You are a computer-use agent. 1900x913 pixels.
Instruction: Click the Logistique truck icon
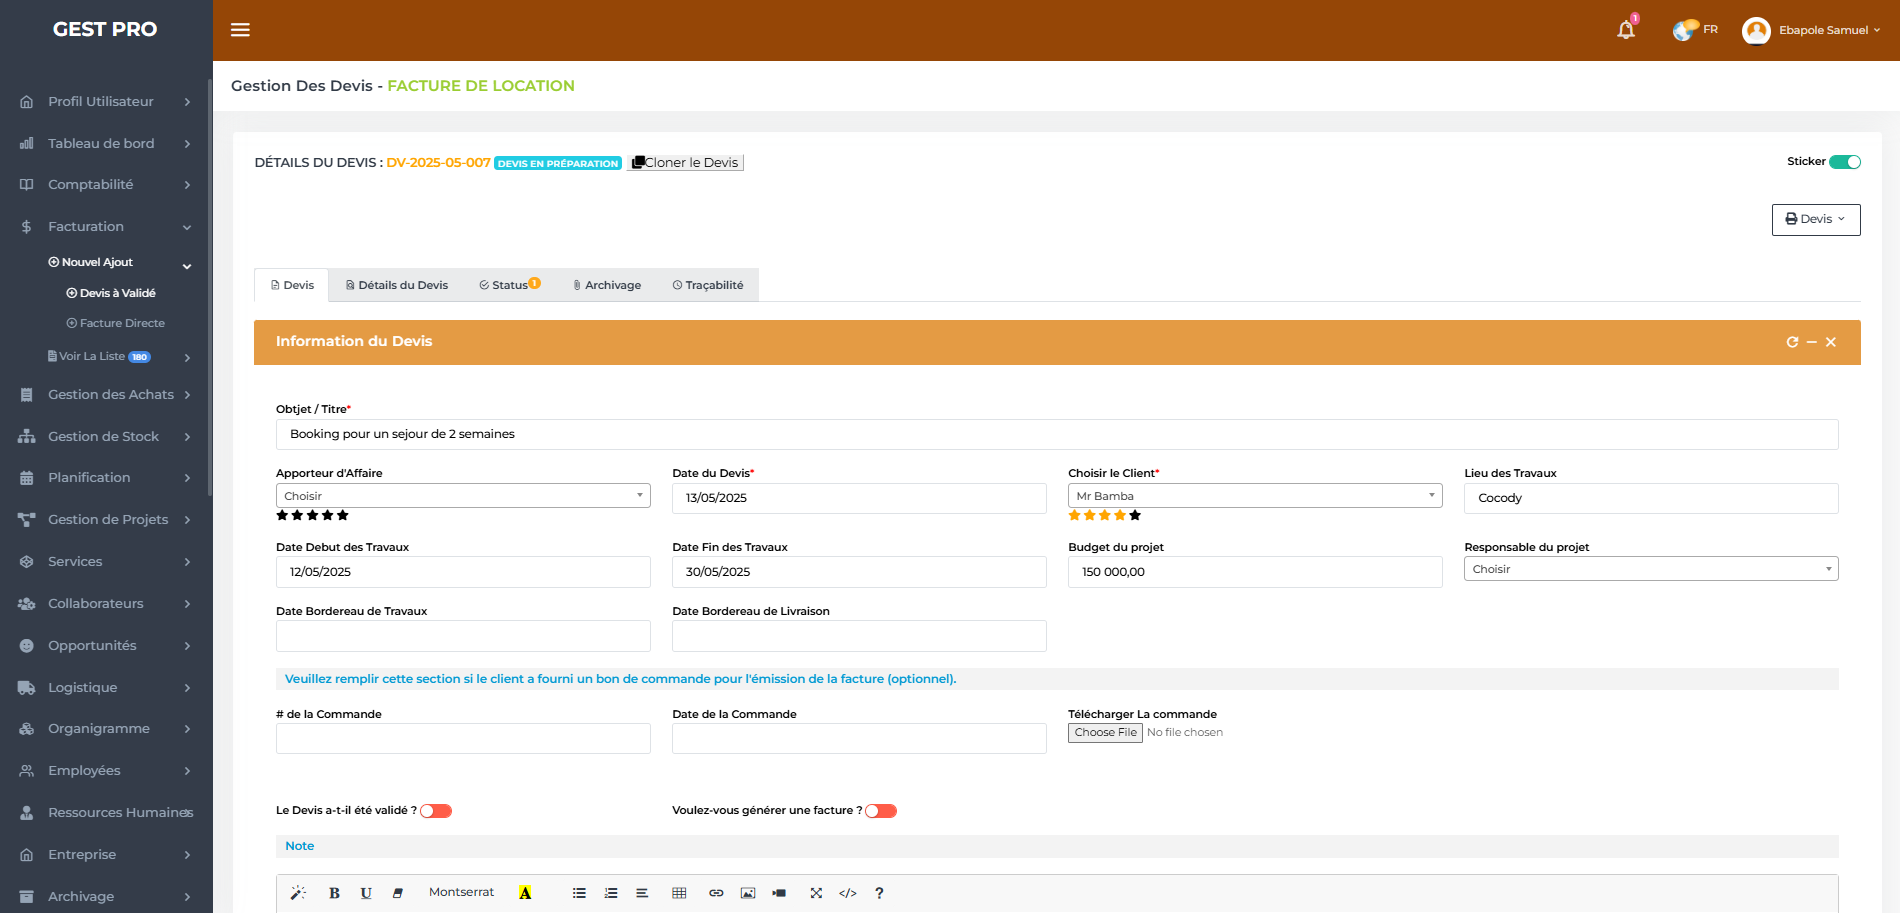[27, 688]
